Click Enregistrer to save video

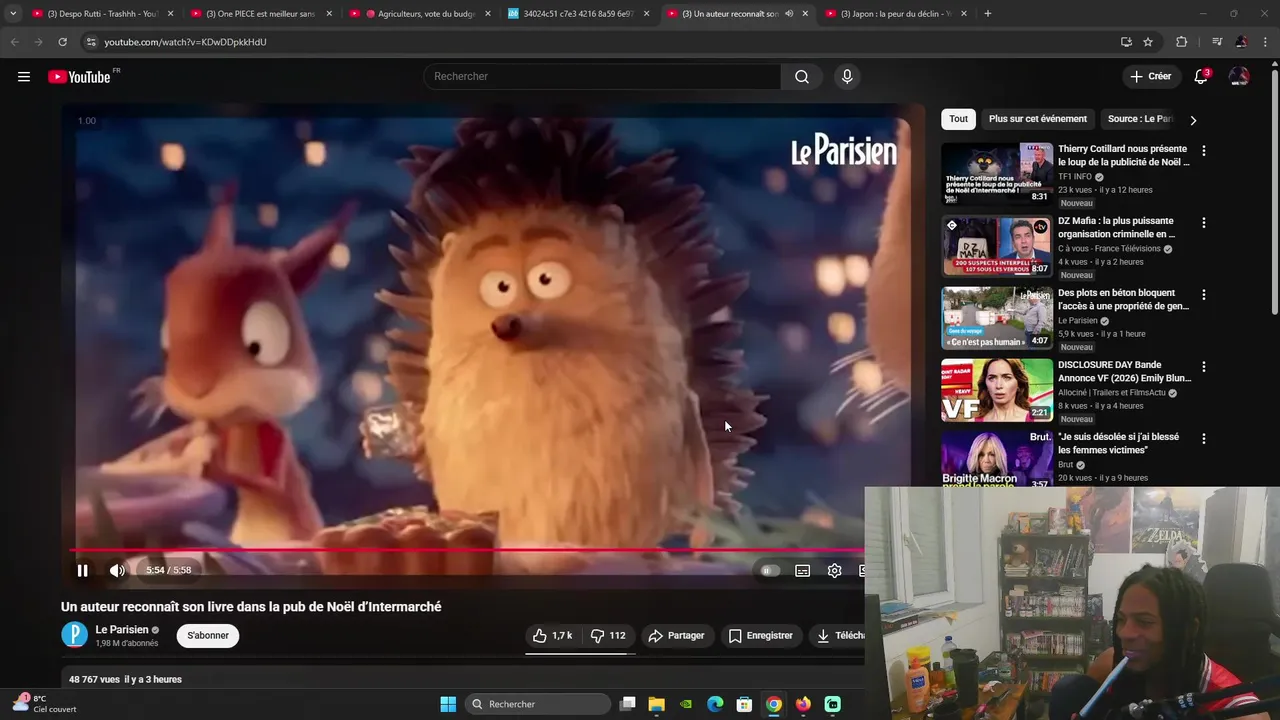(760, 635)
